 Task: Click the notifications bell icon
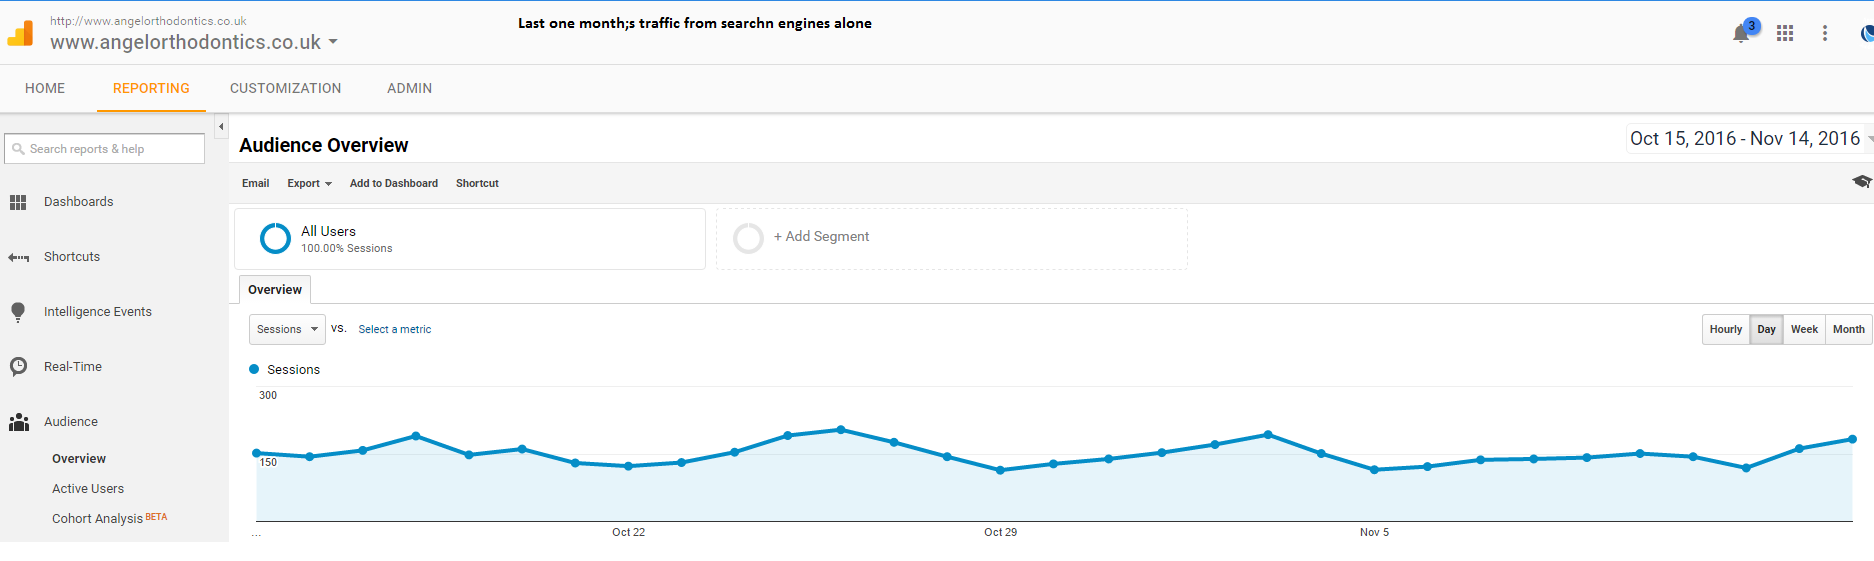(x=1741, y=34)
